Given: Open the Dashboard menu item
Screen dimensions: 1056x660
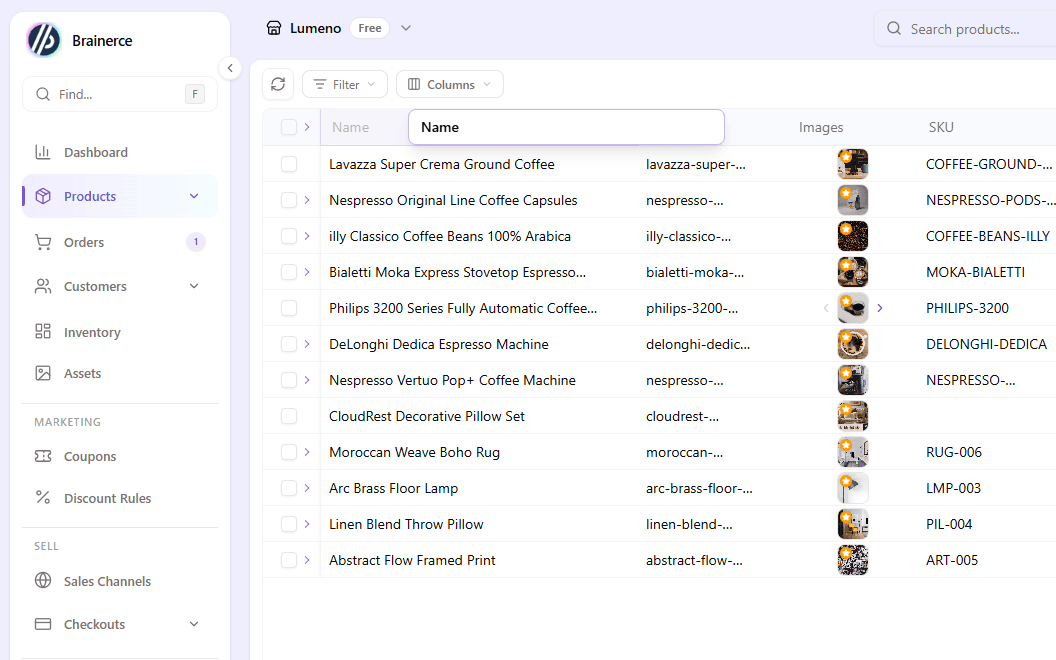Looking at the screenshot, I should [120, 152].
